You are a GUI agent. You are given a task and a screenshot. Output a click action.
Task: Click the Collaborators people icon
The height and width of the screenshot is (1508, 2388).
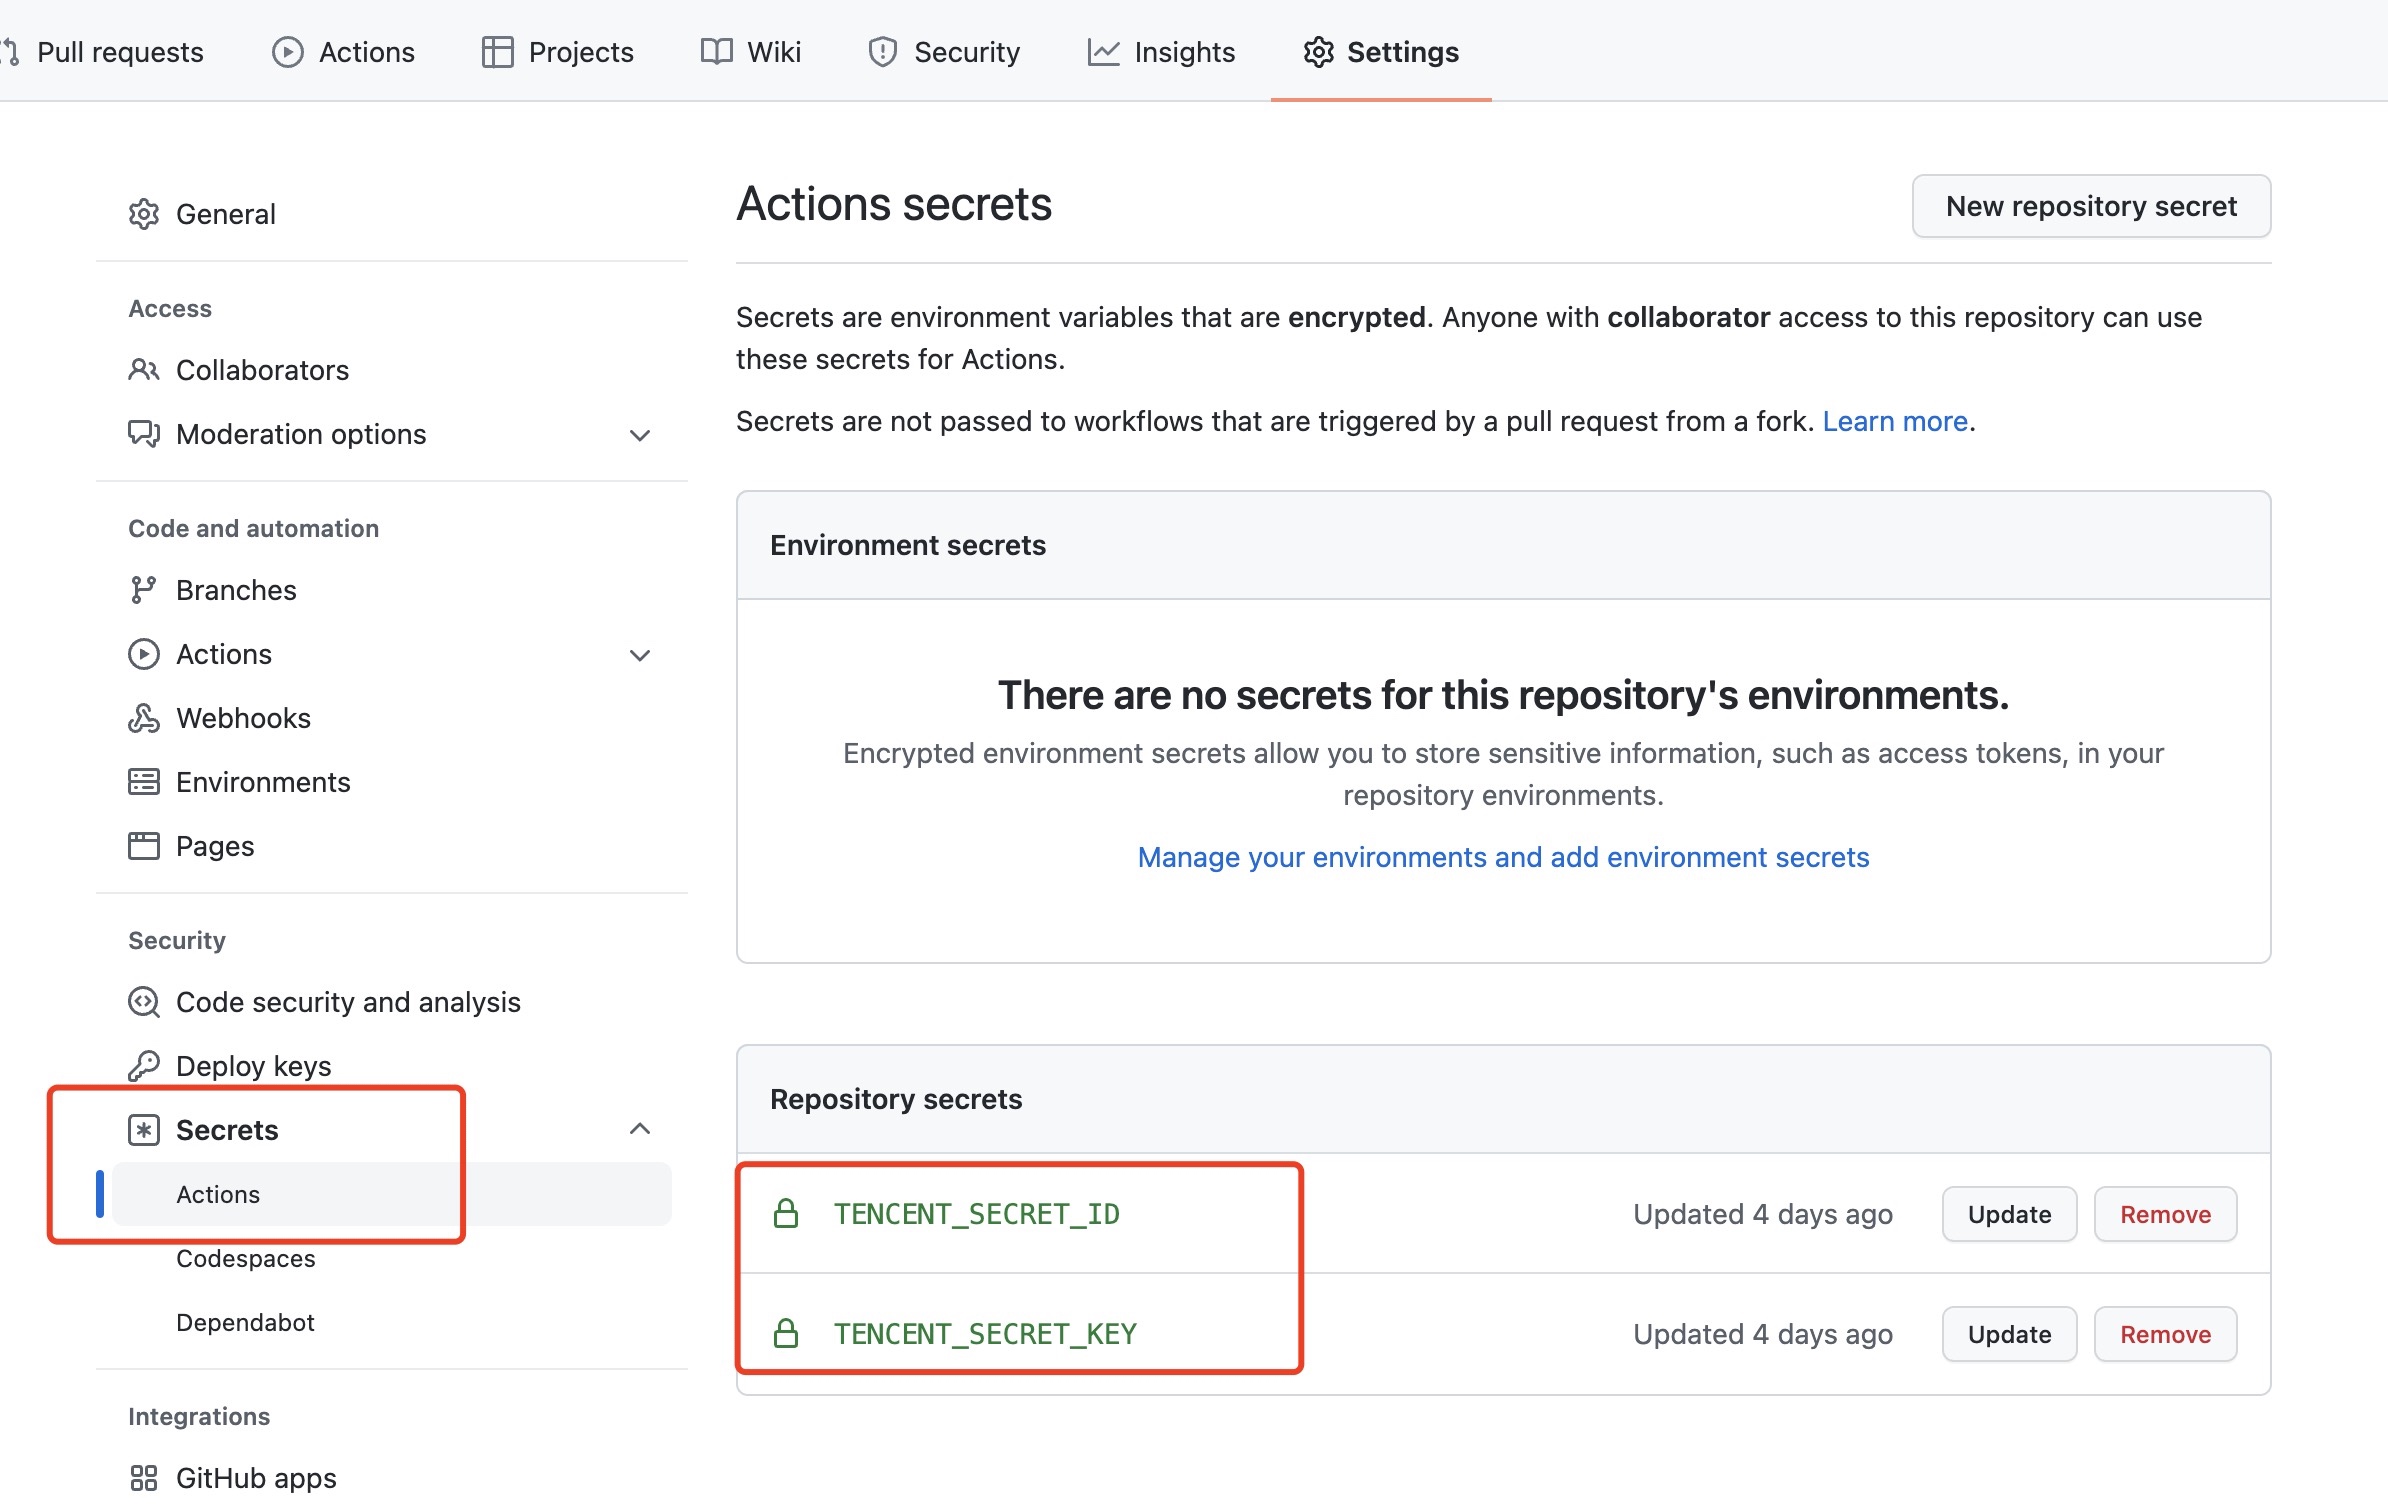coord(144,370)
